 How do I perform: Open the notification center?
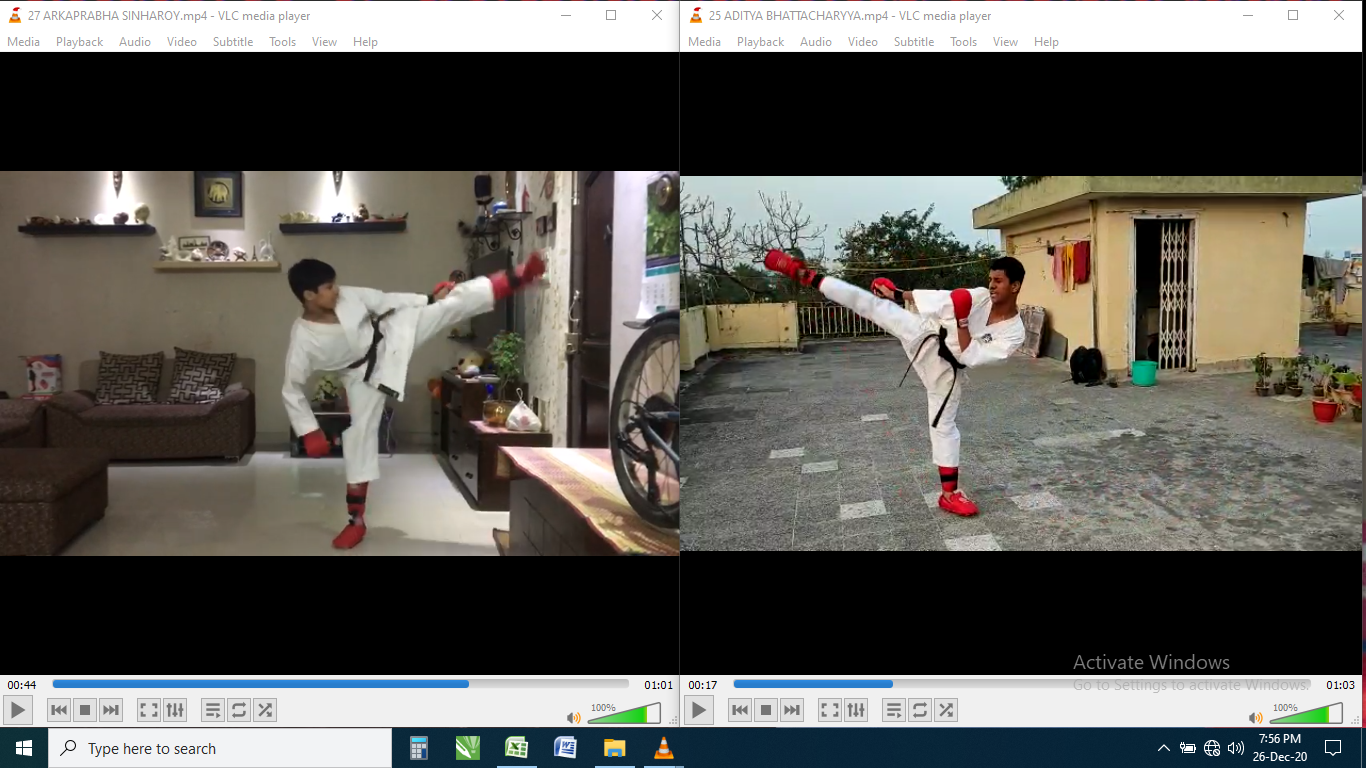[x=1333, y=748]
